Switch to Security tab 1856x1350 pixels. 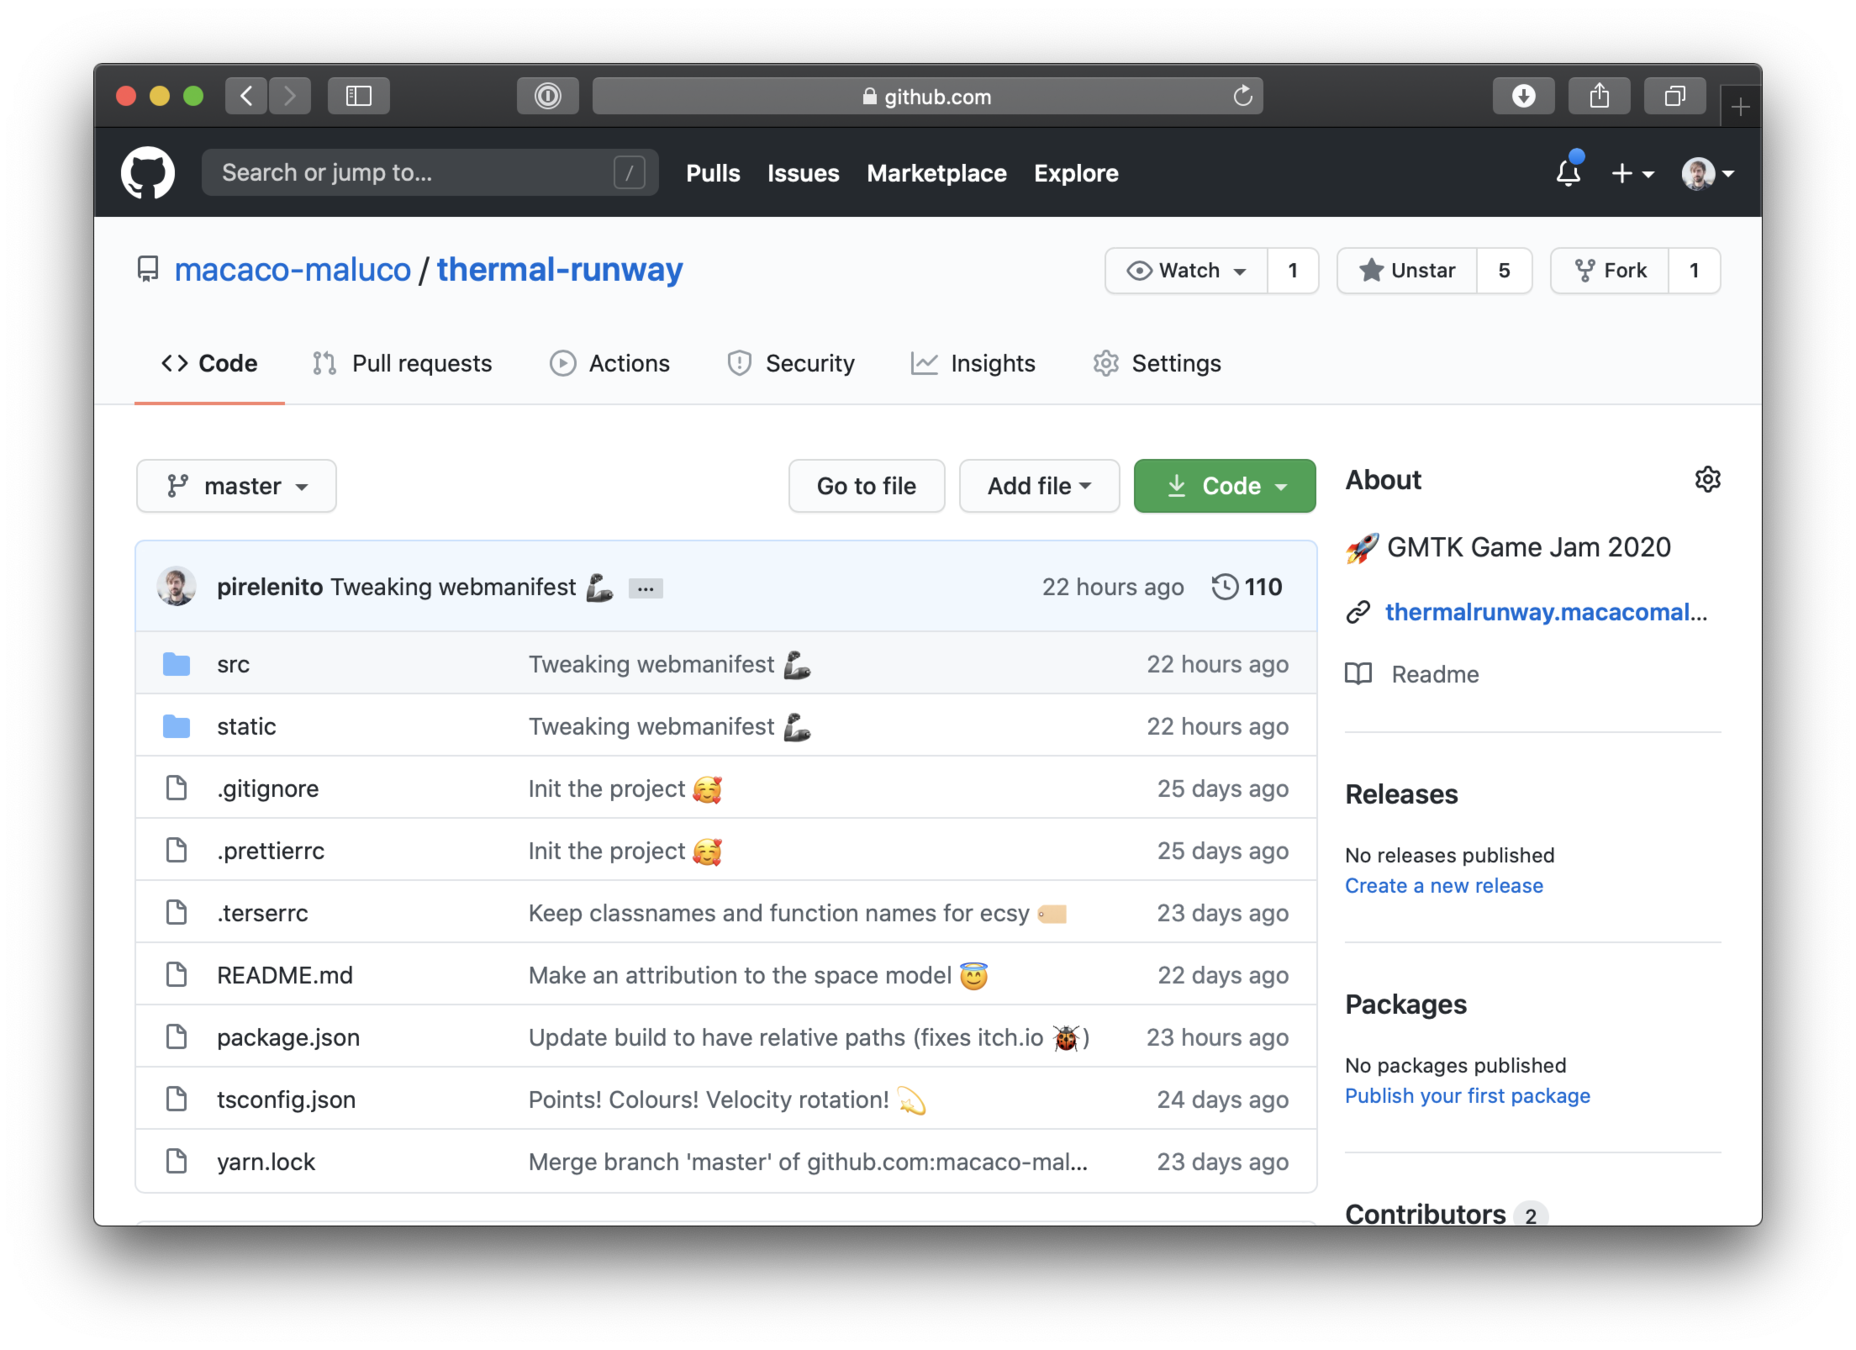(x=791, y=363)
